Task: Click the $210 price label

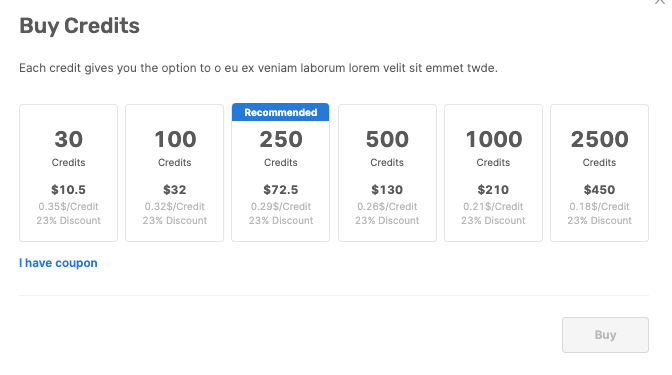Action: (x=493, y=189)
